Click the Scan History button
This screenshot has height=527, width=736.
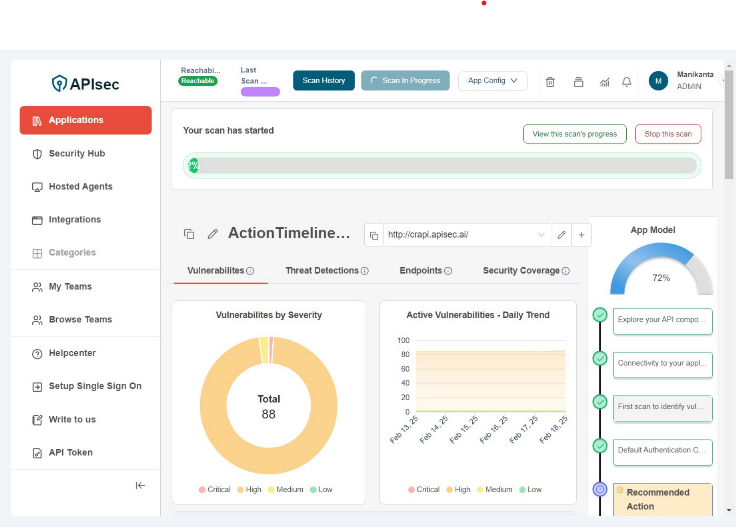click(x=323, y=81)
